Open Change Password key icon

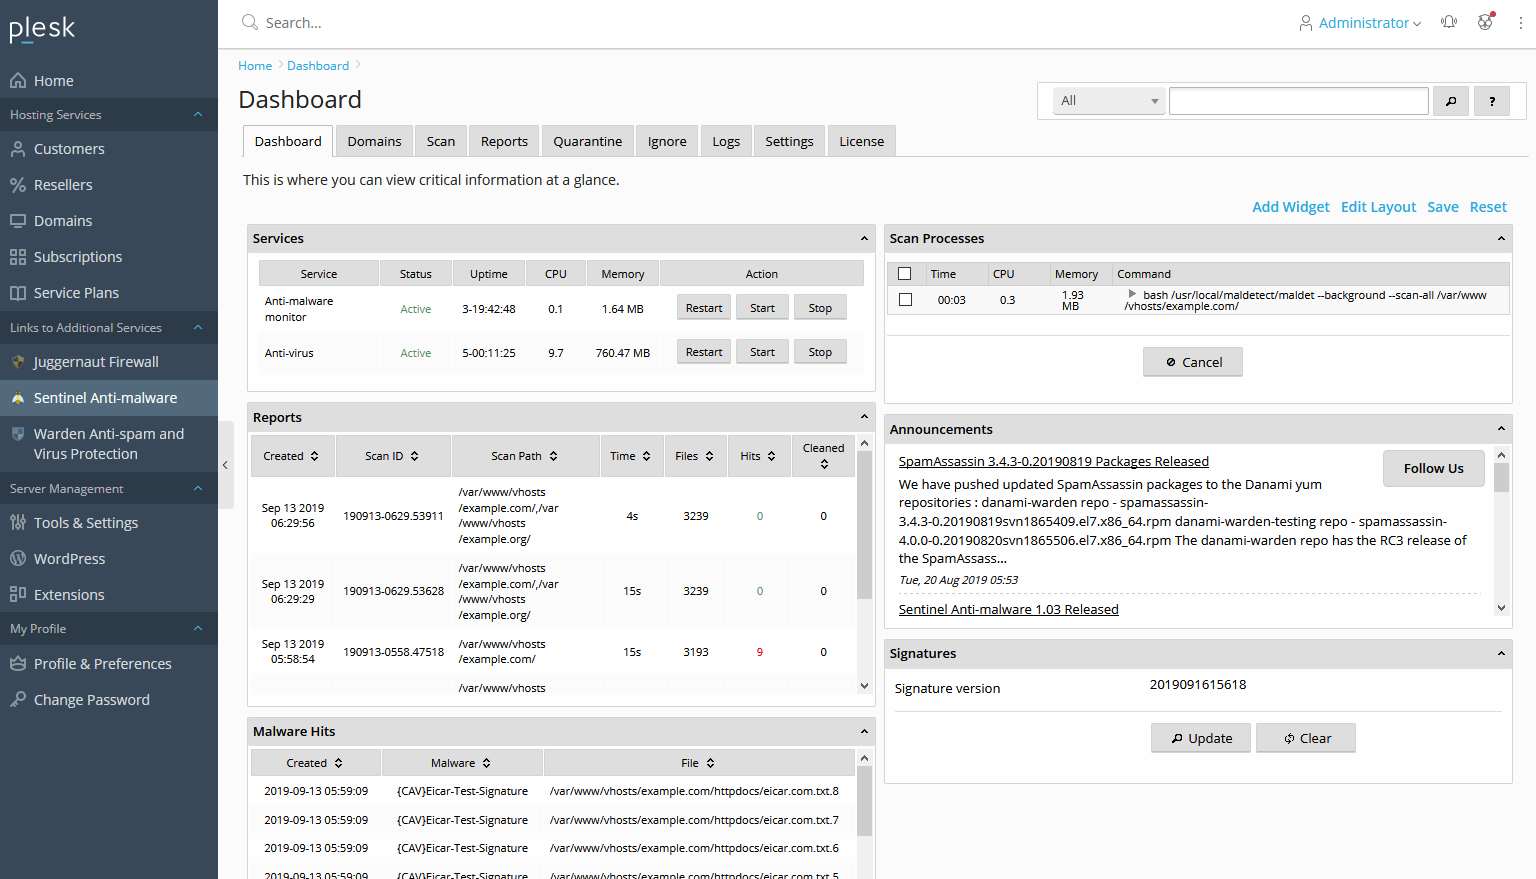coord(18,700)
